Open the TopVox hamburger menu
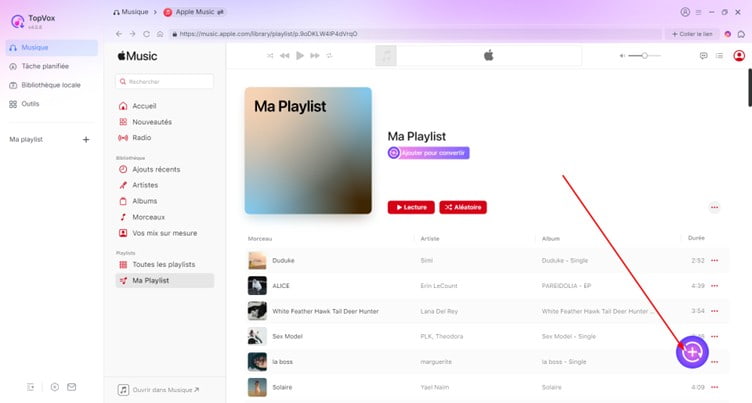Screen dimensions: 752x403 (699, 12)
